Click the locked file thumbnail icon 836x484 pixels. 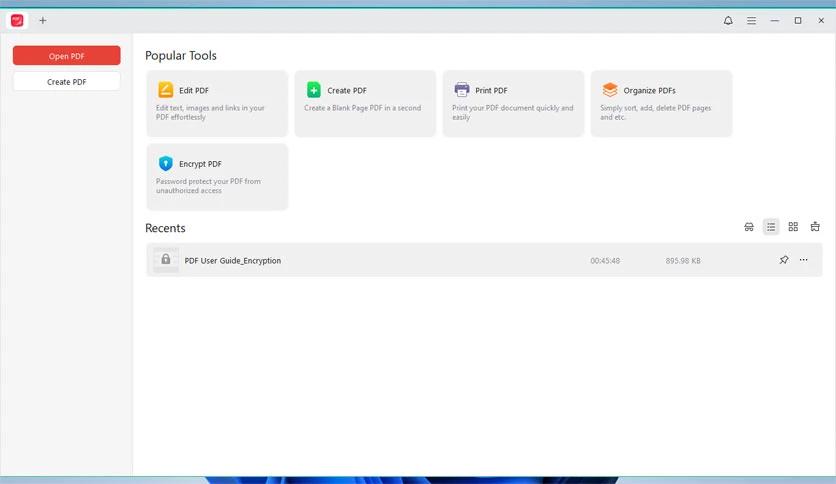[166, 260]
